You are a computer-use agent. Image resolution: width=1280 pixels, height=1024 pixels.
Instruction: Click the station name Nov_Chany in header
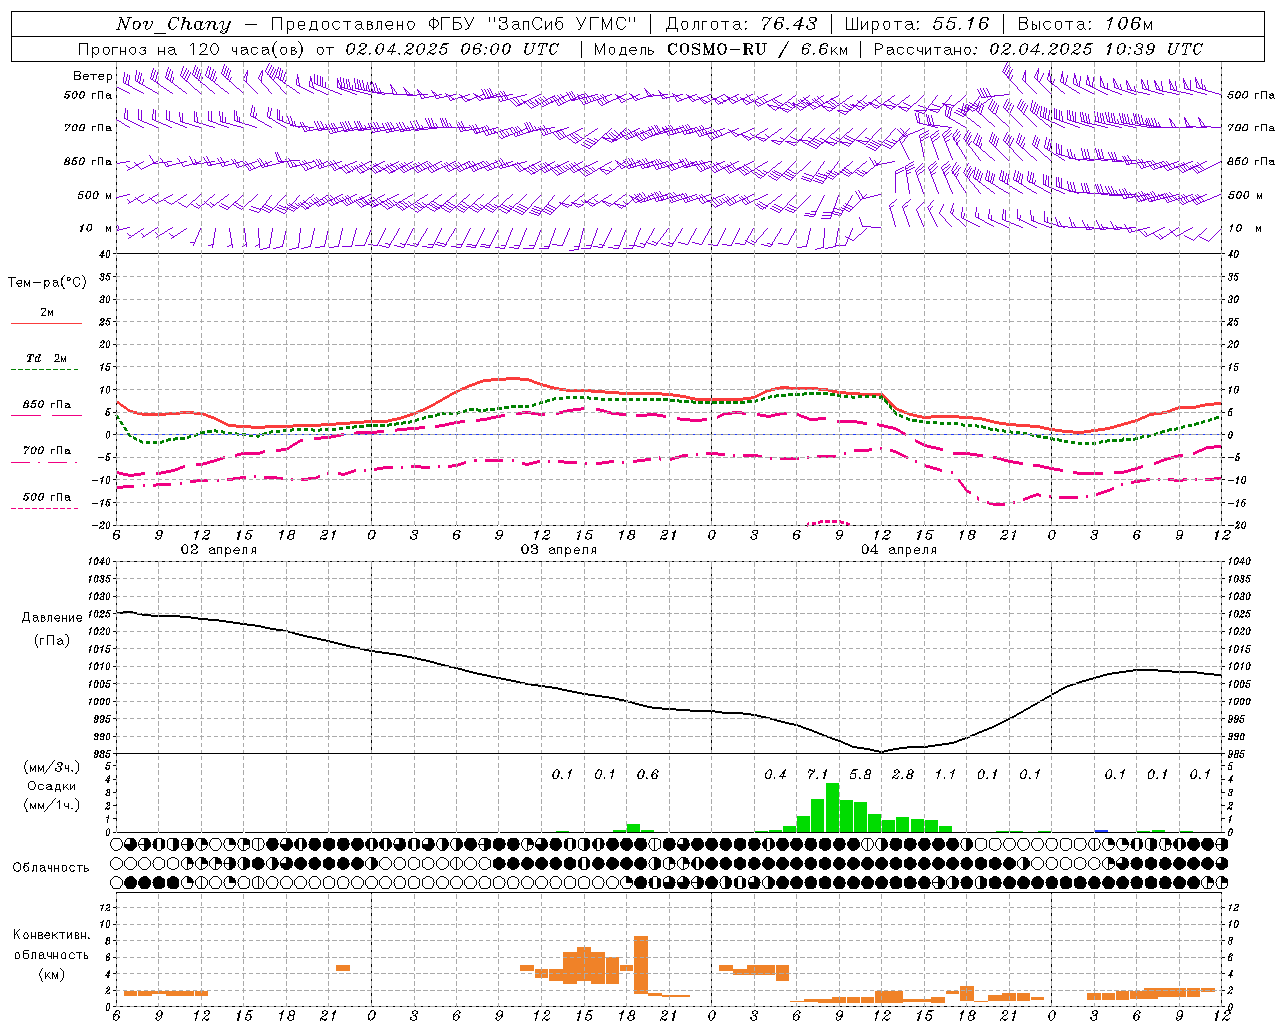173,24
